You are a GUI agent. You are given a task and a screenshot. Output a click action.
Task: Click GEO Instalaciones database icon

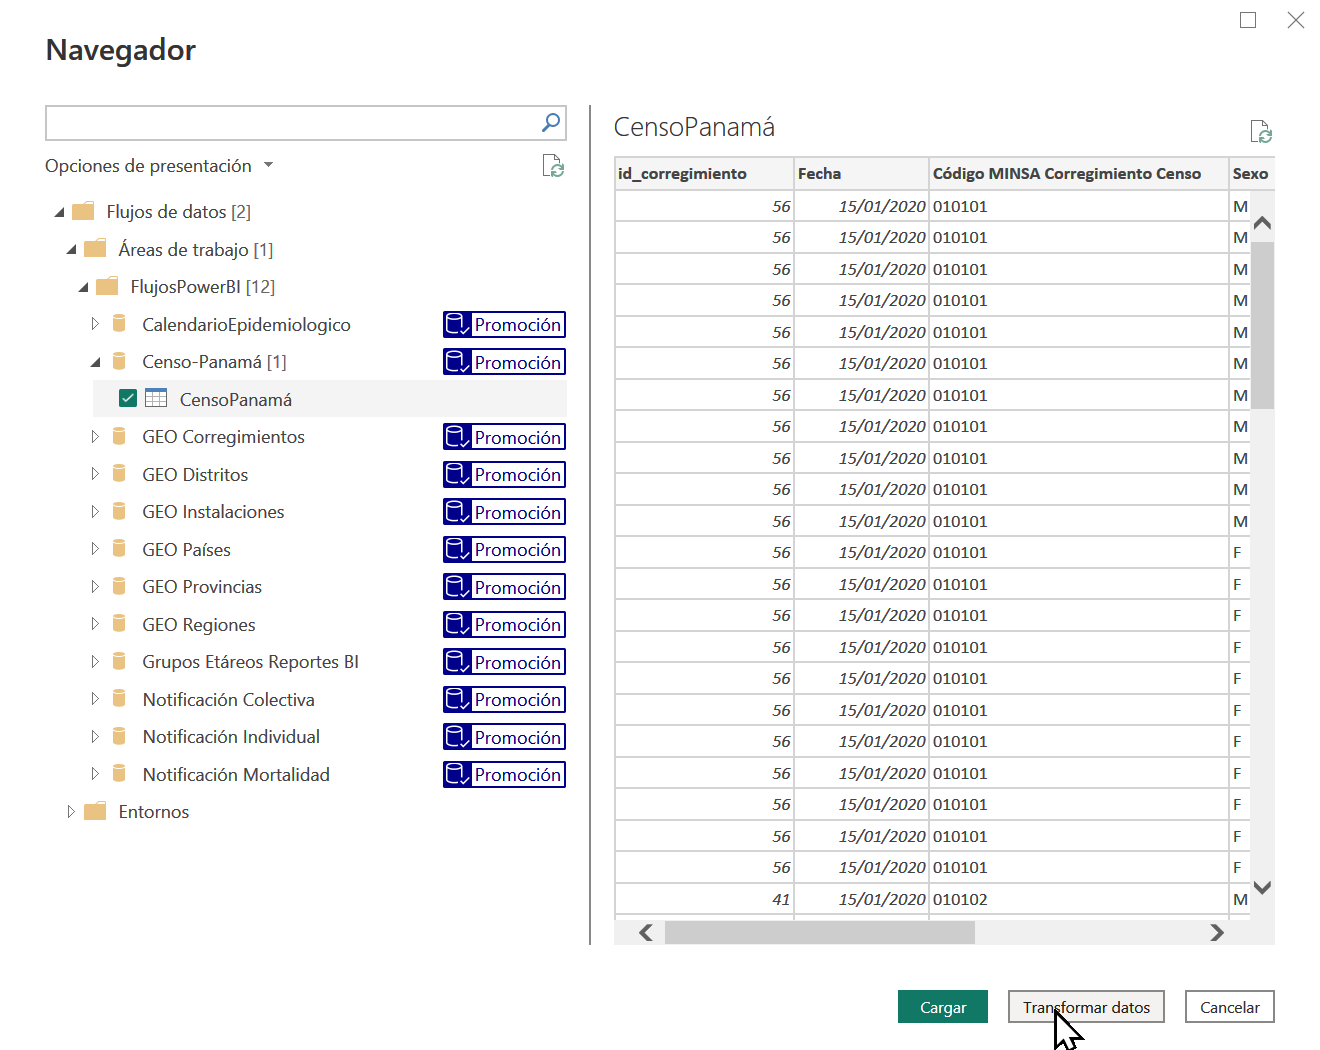[x=119, y=511]
